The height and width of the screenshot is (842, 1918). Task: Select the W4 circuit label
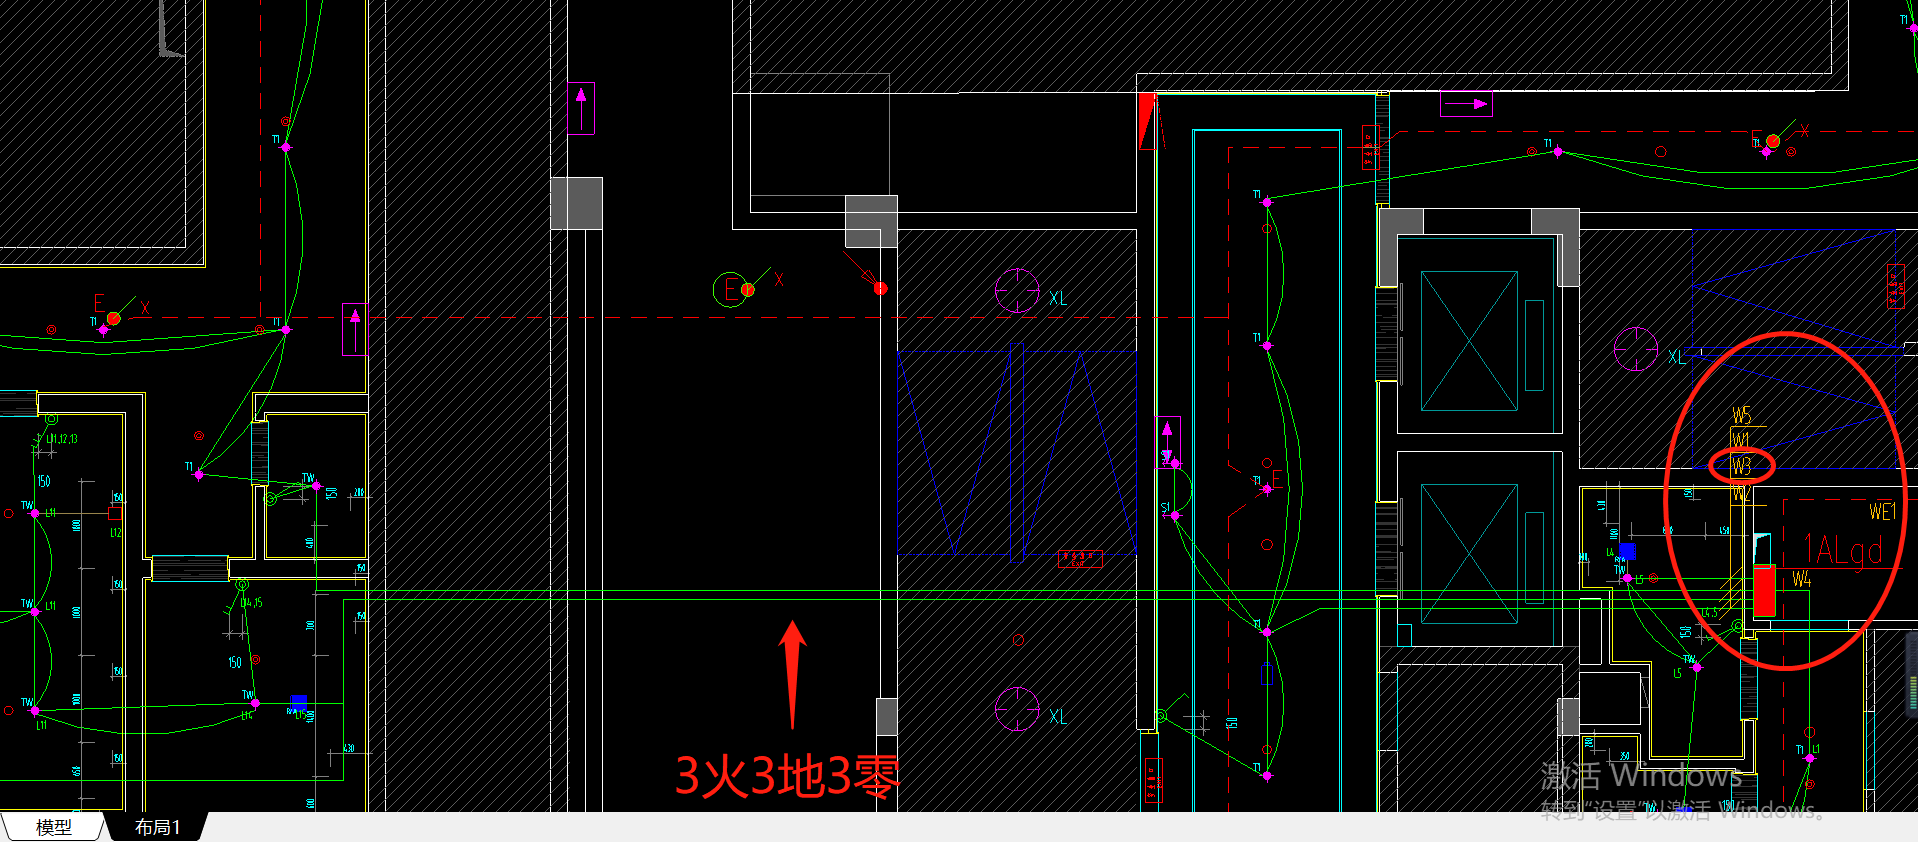pos(1801,579)
